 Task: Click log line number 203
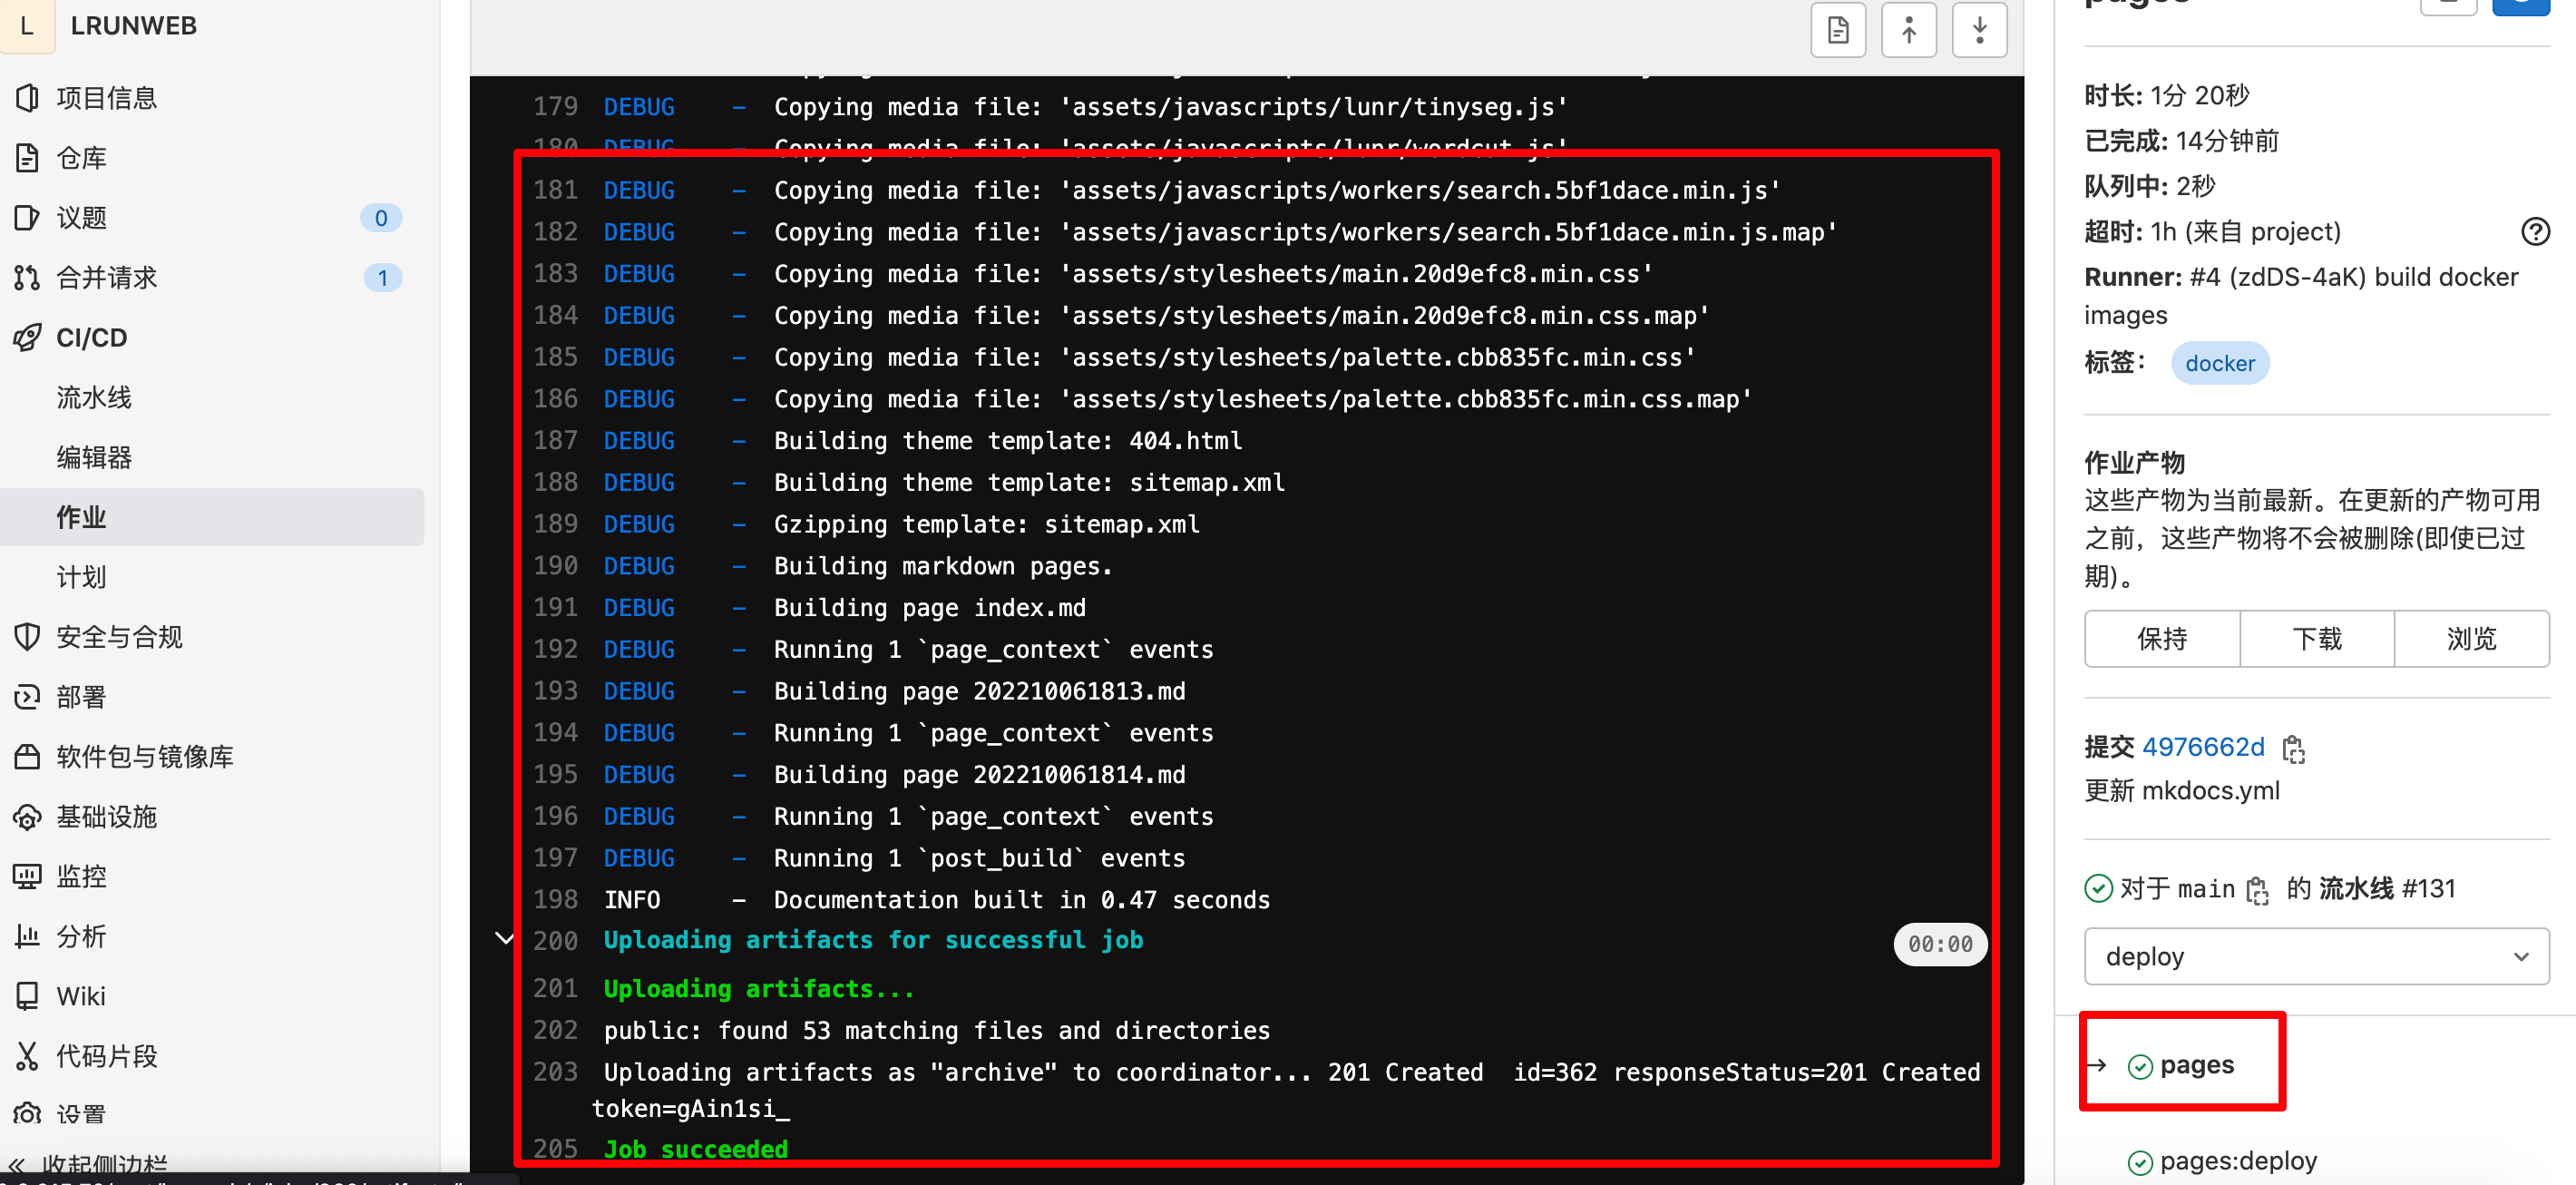pos(555,1072)
